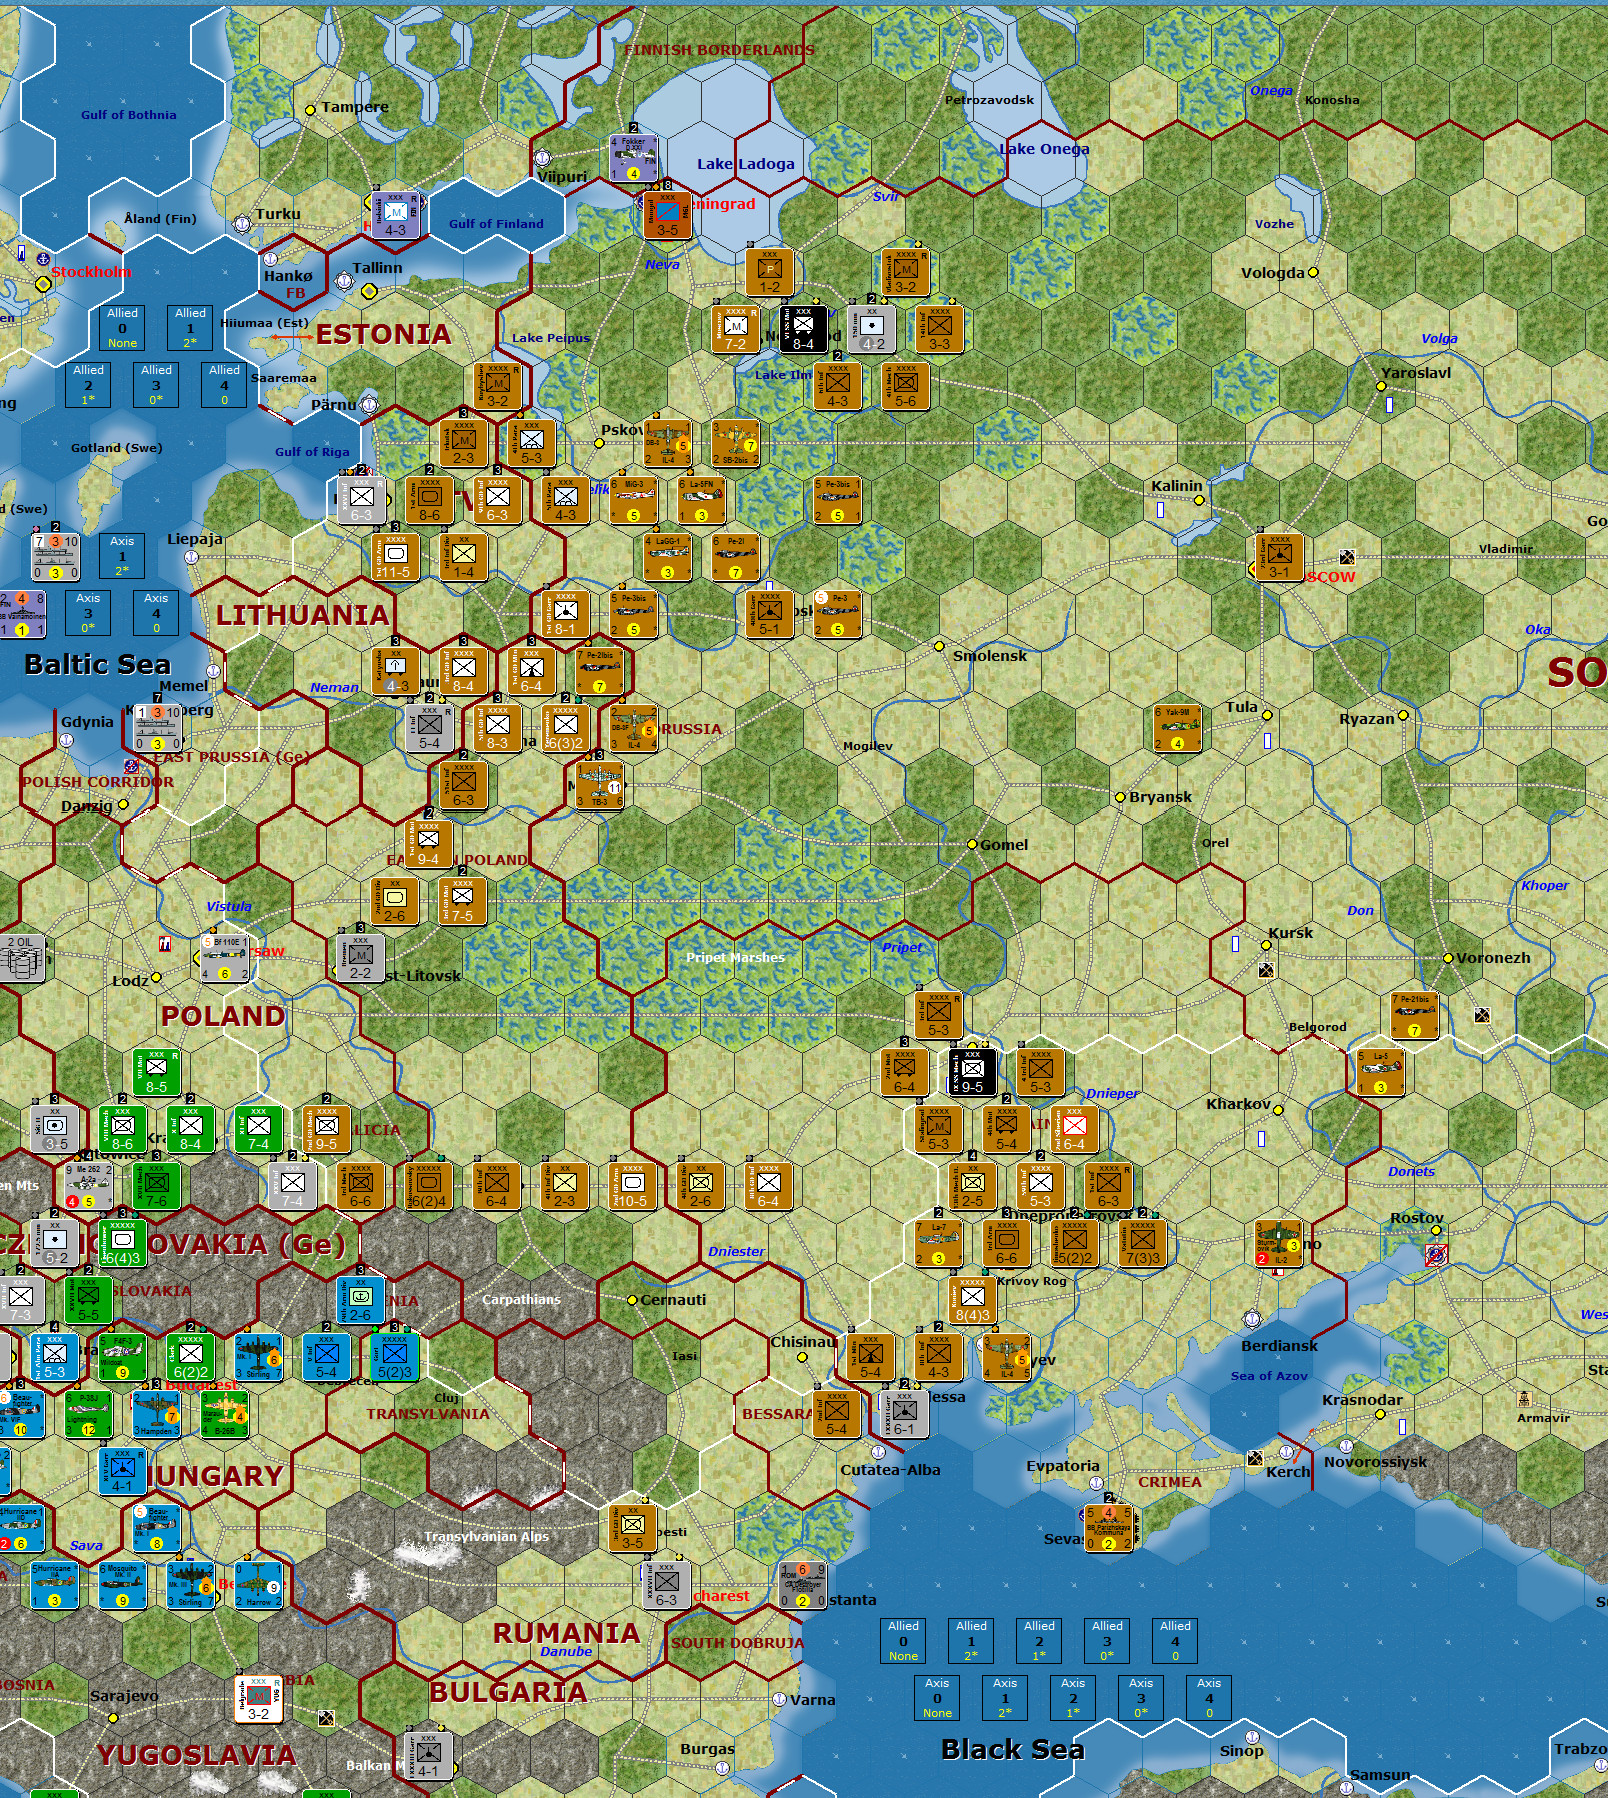The image size is (1608, 1798).
Task: Select the Finnish 4-3 counter near Turku
Action: coord(396,215)
